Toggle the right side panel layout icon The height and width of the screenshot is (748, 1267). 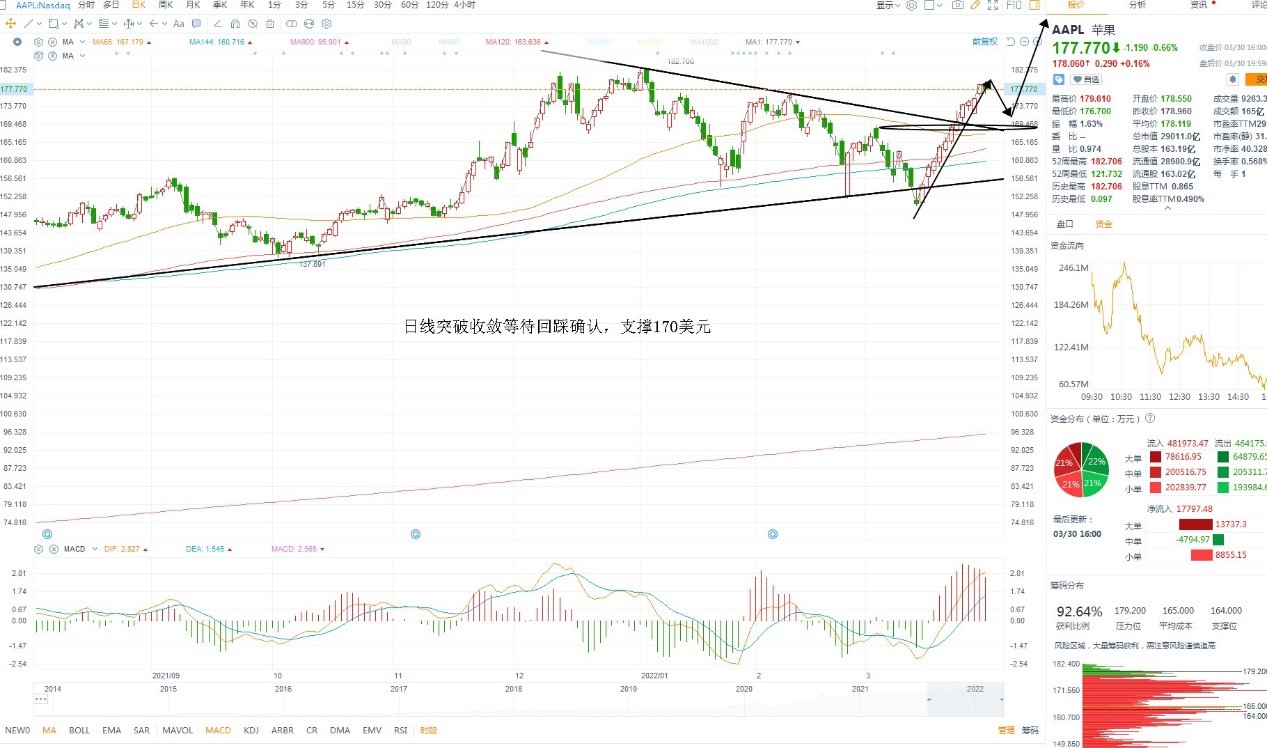tap(1034, 5)
